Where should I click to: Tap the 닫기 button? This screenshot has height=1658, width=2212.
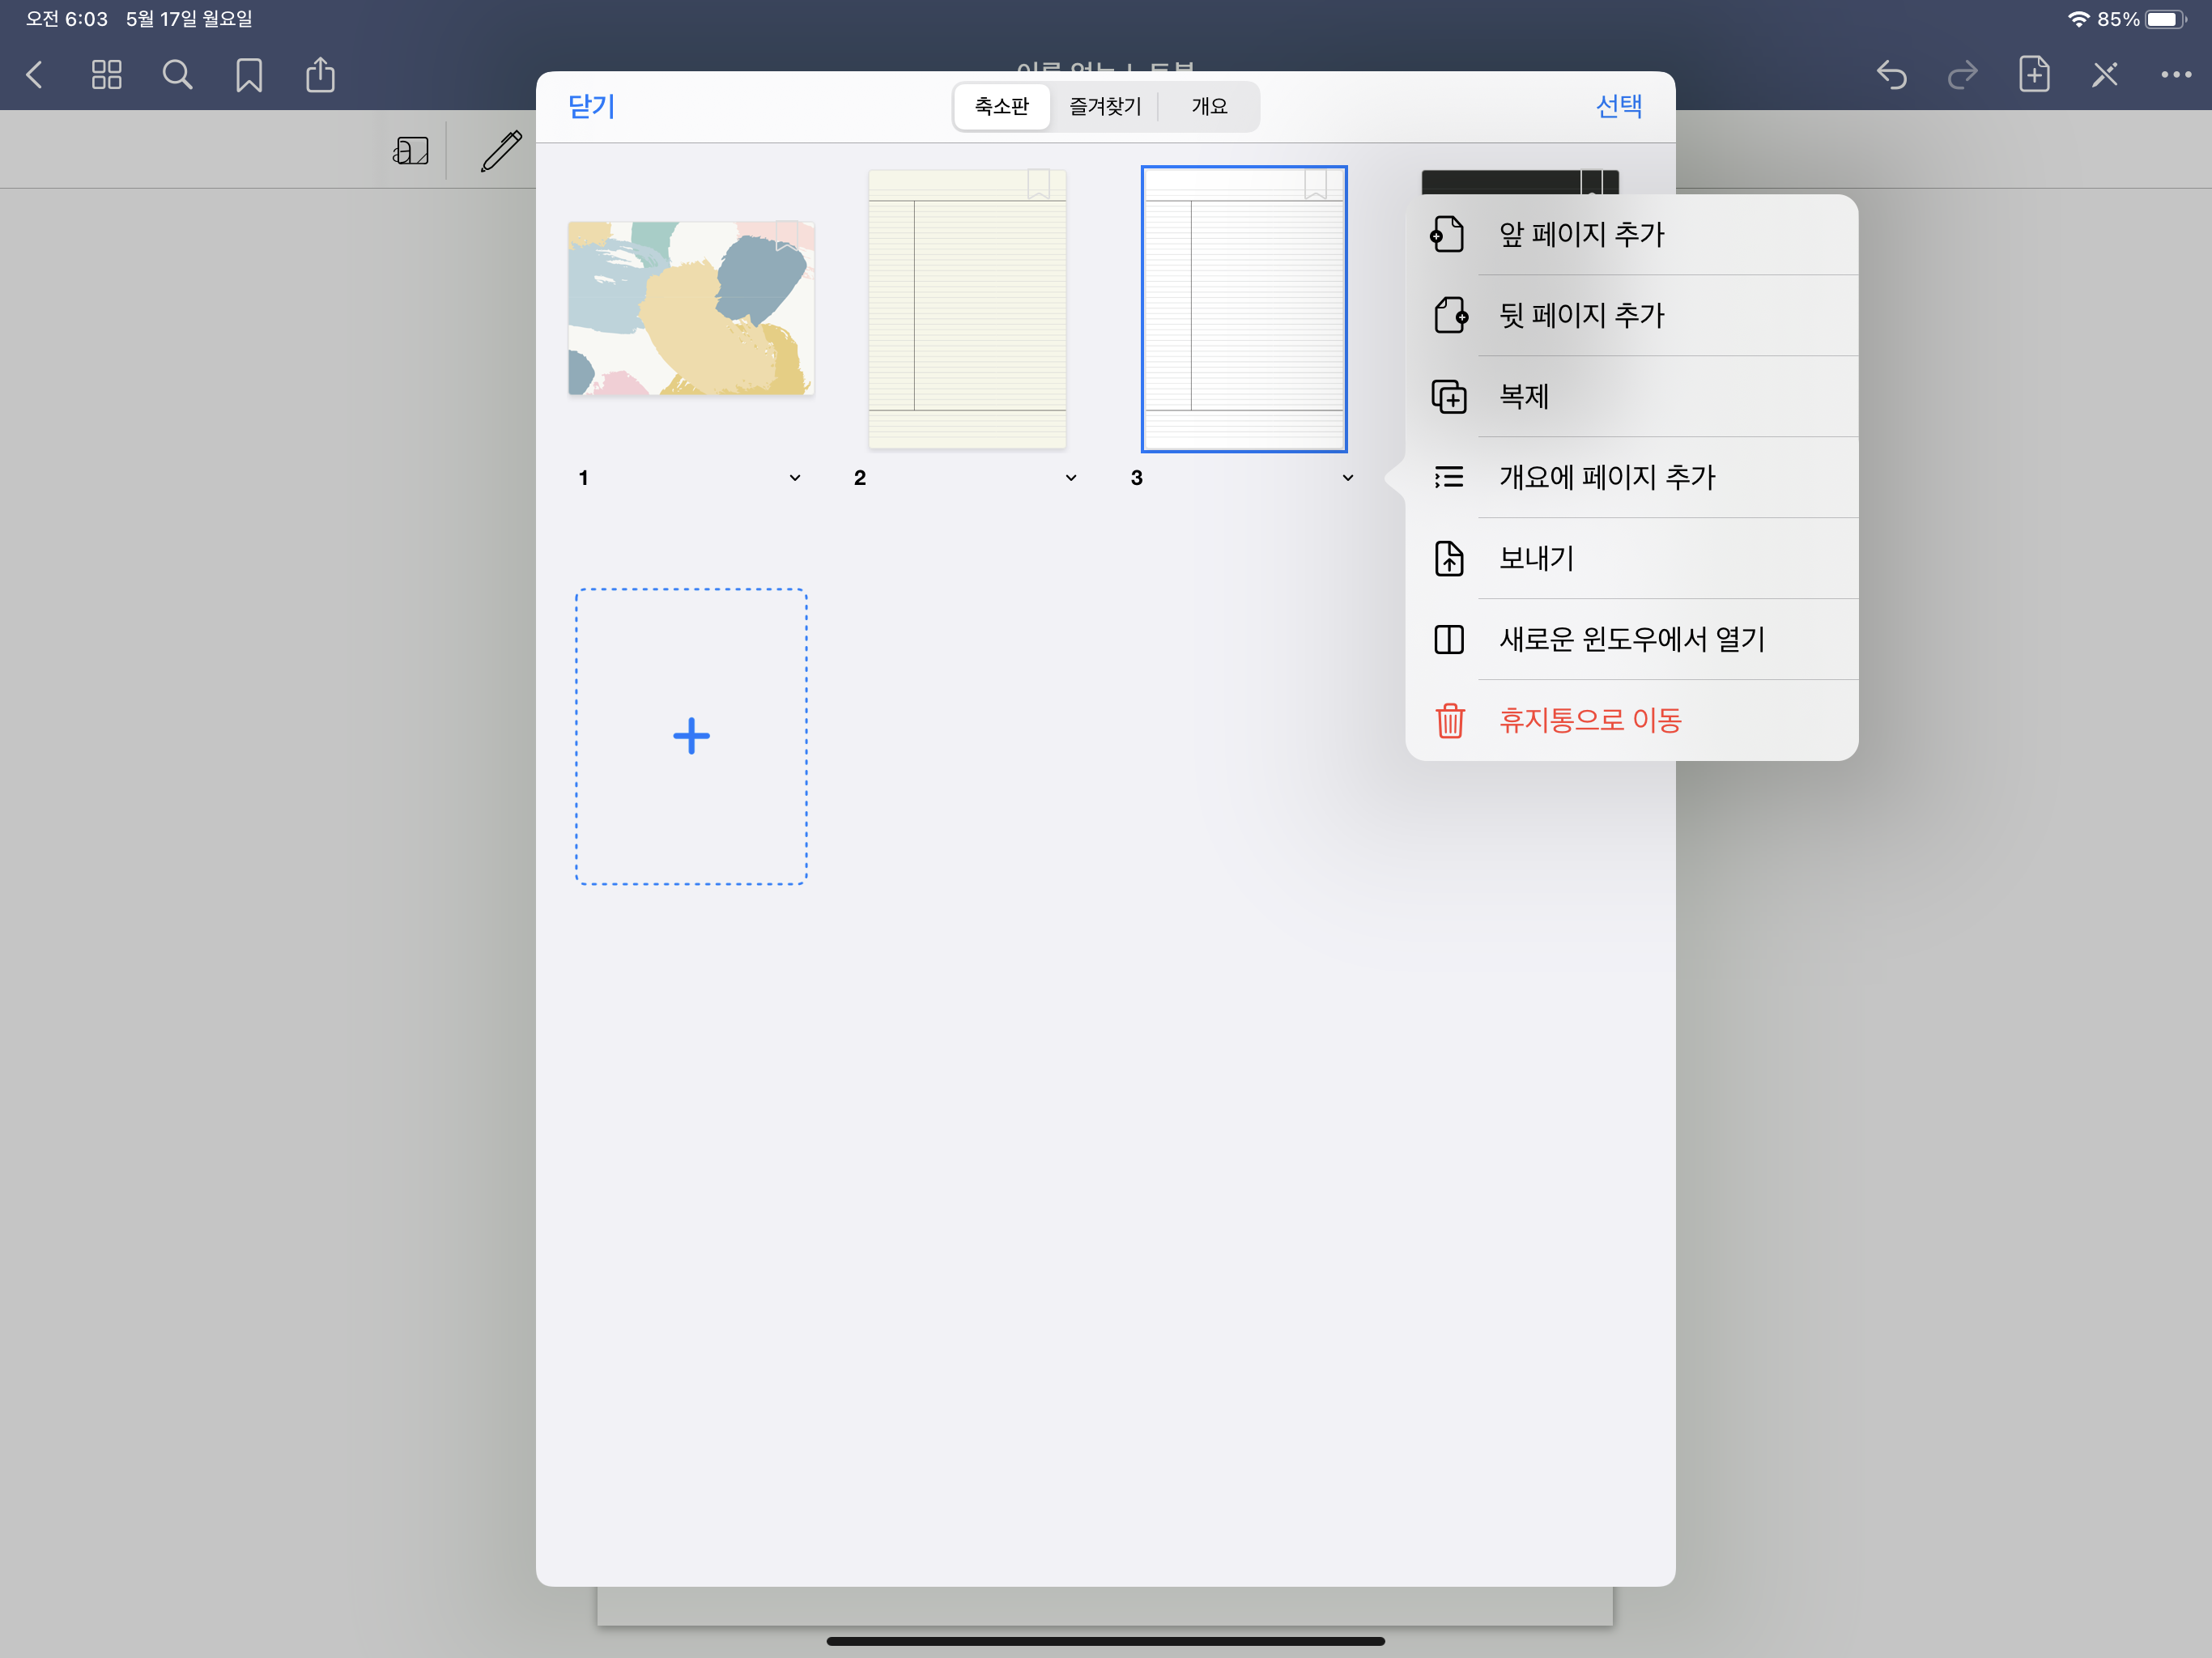point(591,106)
